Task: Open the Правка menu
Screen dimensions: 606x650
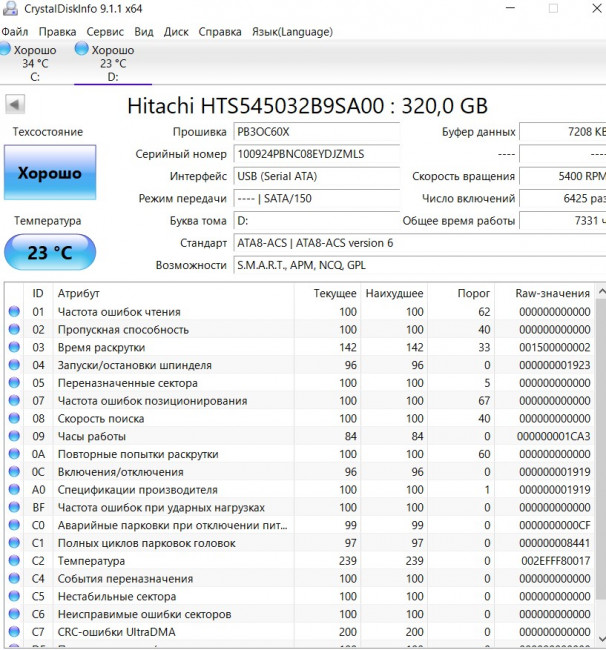Action: tap(57, 32)
